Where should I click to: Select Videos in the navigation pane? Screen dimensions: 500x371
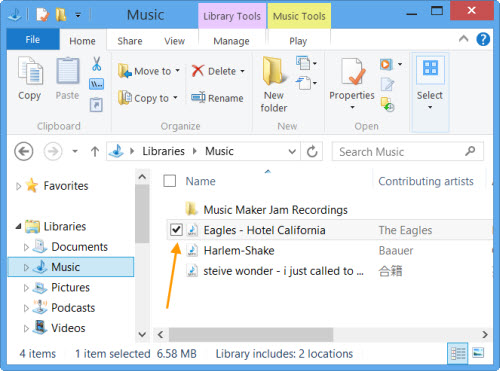tap(68, 328)
